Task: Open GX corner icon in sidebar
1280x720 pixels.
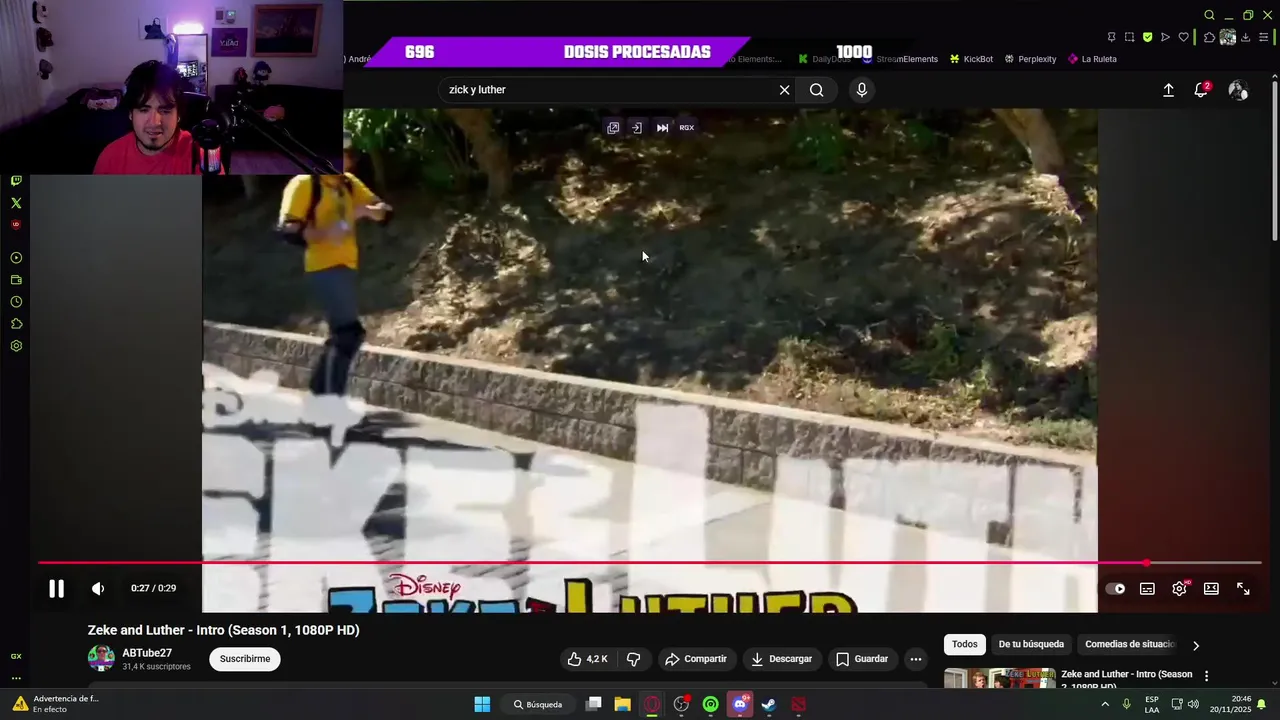Action: tap(16, 656)
